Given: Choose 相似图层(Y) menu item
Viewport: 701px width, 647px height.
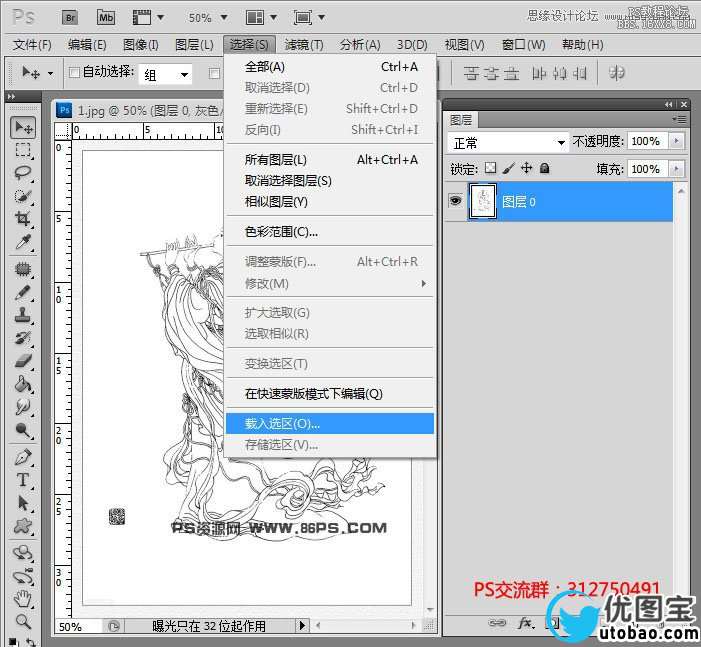Looking at the screenshot, I should 330,202.
